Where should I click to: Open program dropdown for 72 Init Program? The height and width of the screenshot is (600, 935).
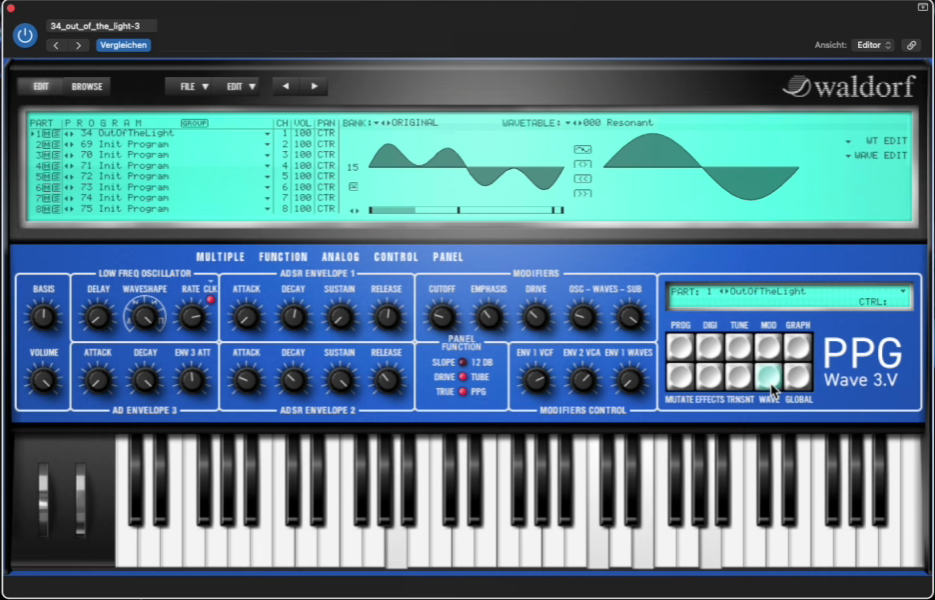[268, 177]
